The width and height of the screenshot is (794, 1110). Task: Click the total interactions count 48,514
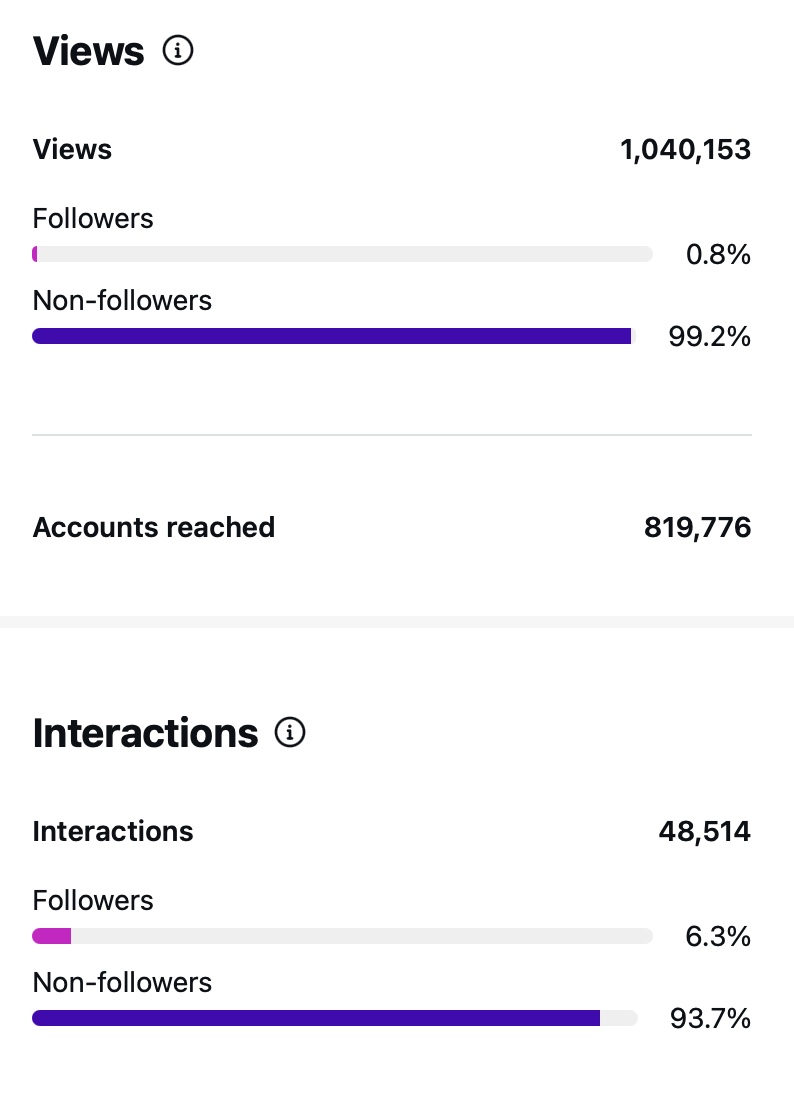click(704, 831)
